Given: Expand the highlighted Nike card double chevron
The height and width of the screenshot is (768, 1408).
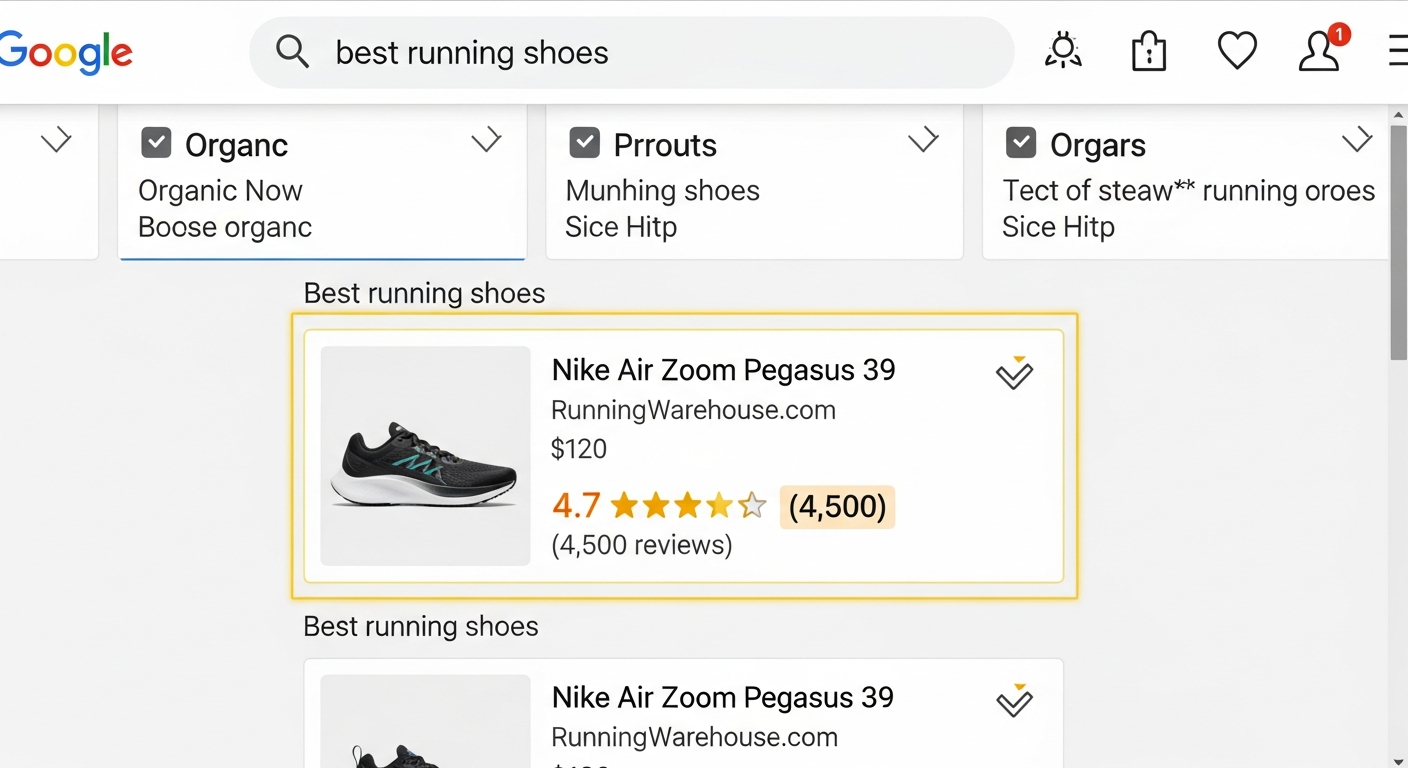Looking at the screenshot, I should click(1014, 375).
